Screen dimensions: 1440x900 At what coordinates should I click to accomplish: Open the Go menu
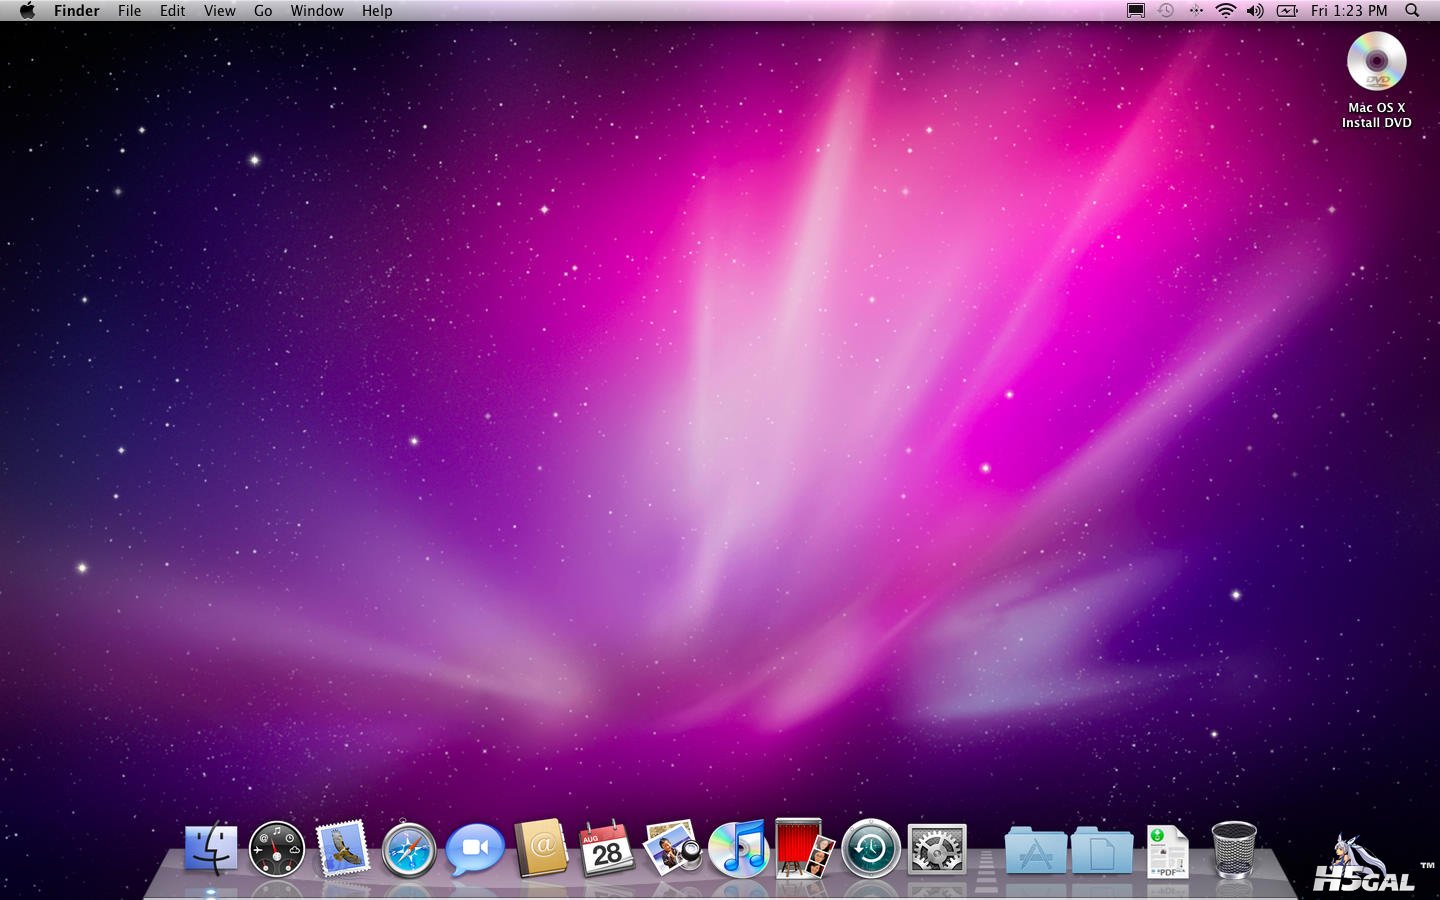[x=263, y=11]
